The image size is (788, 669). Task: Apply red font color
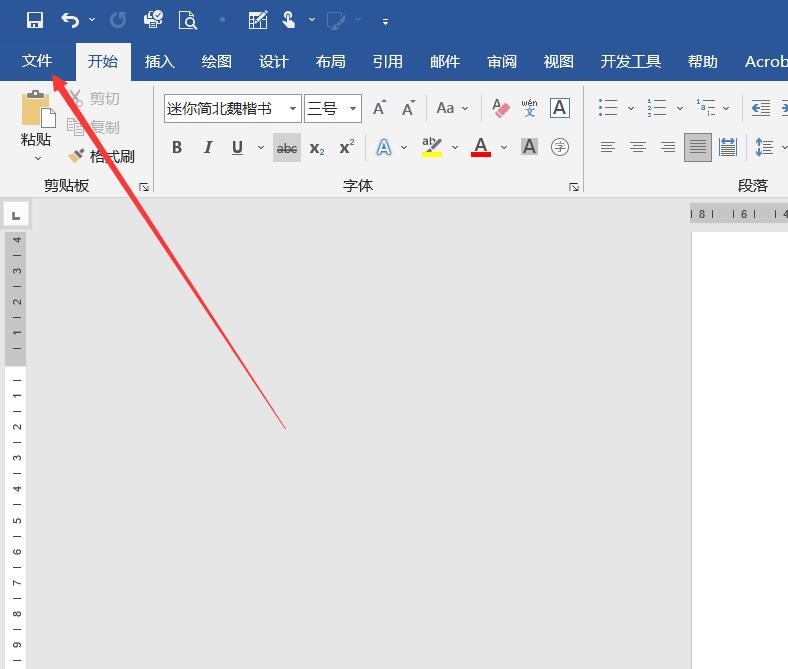[481, 147]
